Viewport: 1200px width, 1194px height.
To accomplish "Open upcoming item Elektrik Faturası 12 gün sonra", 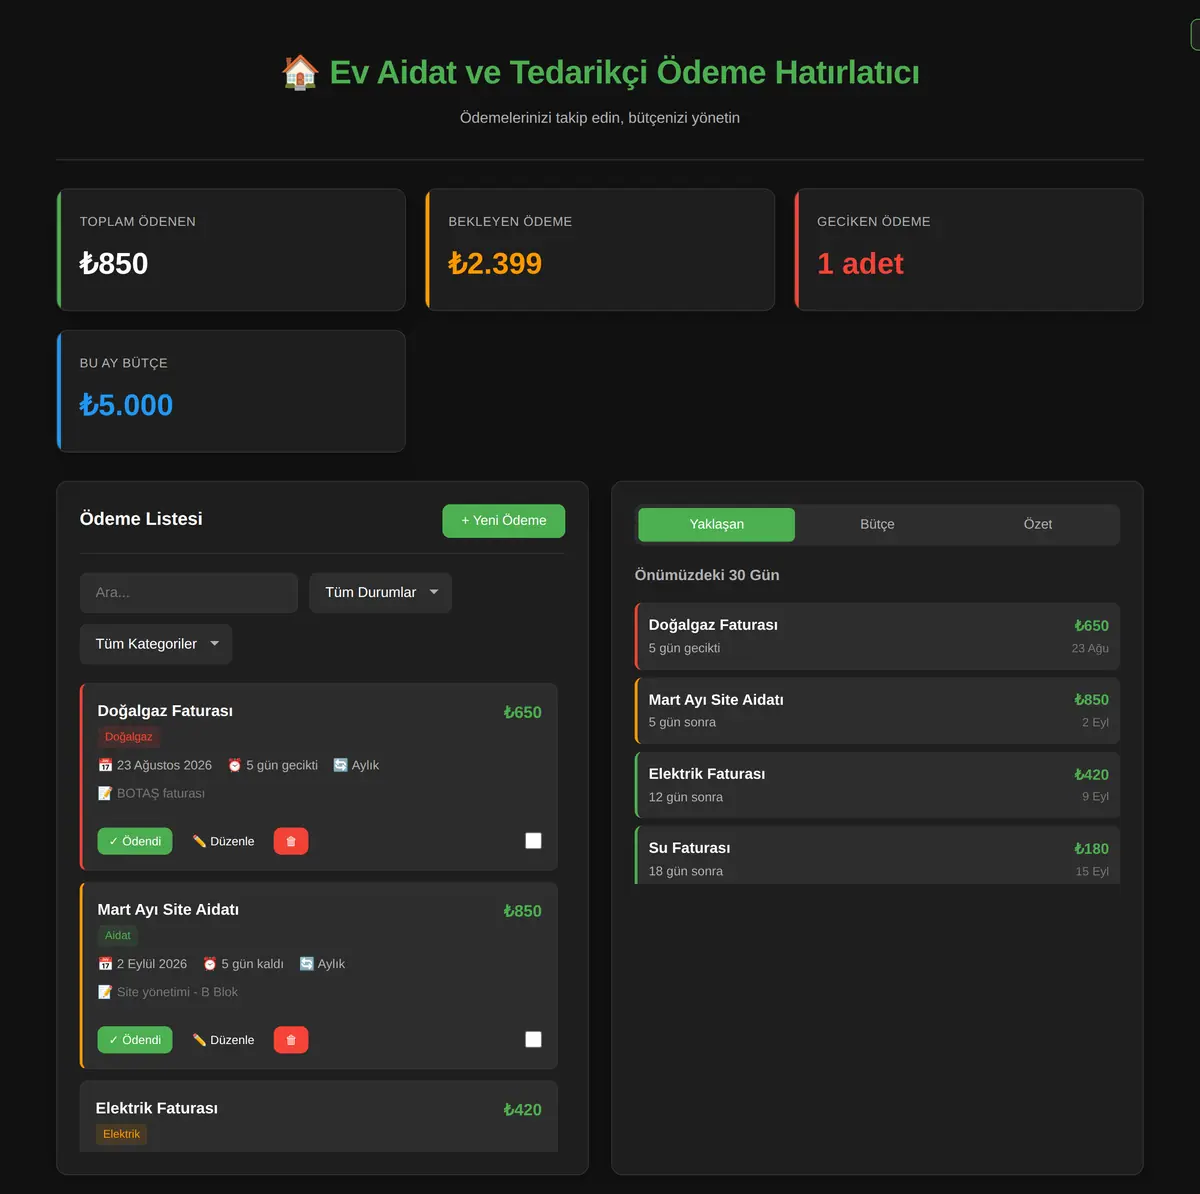I will coord(877,785).
